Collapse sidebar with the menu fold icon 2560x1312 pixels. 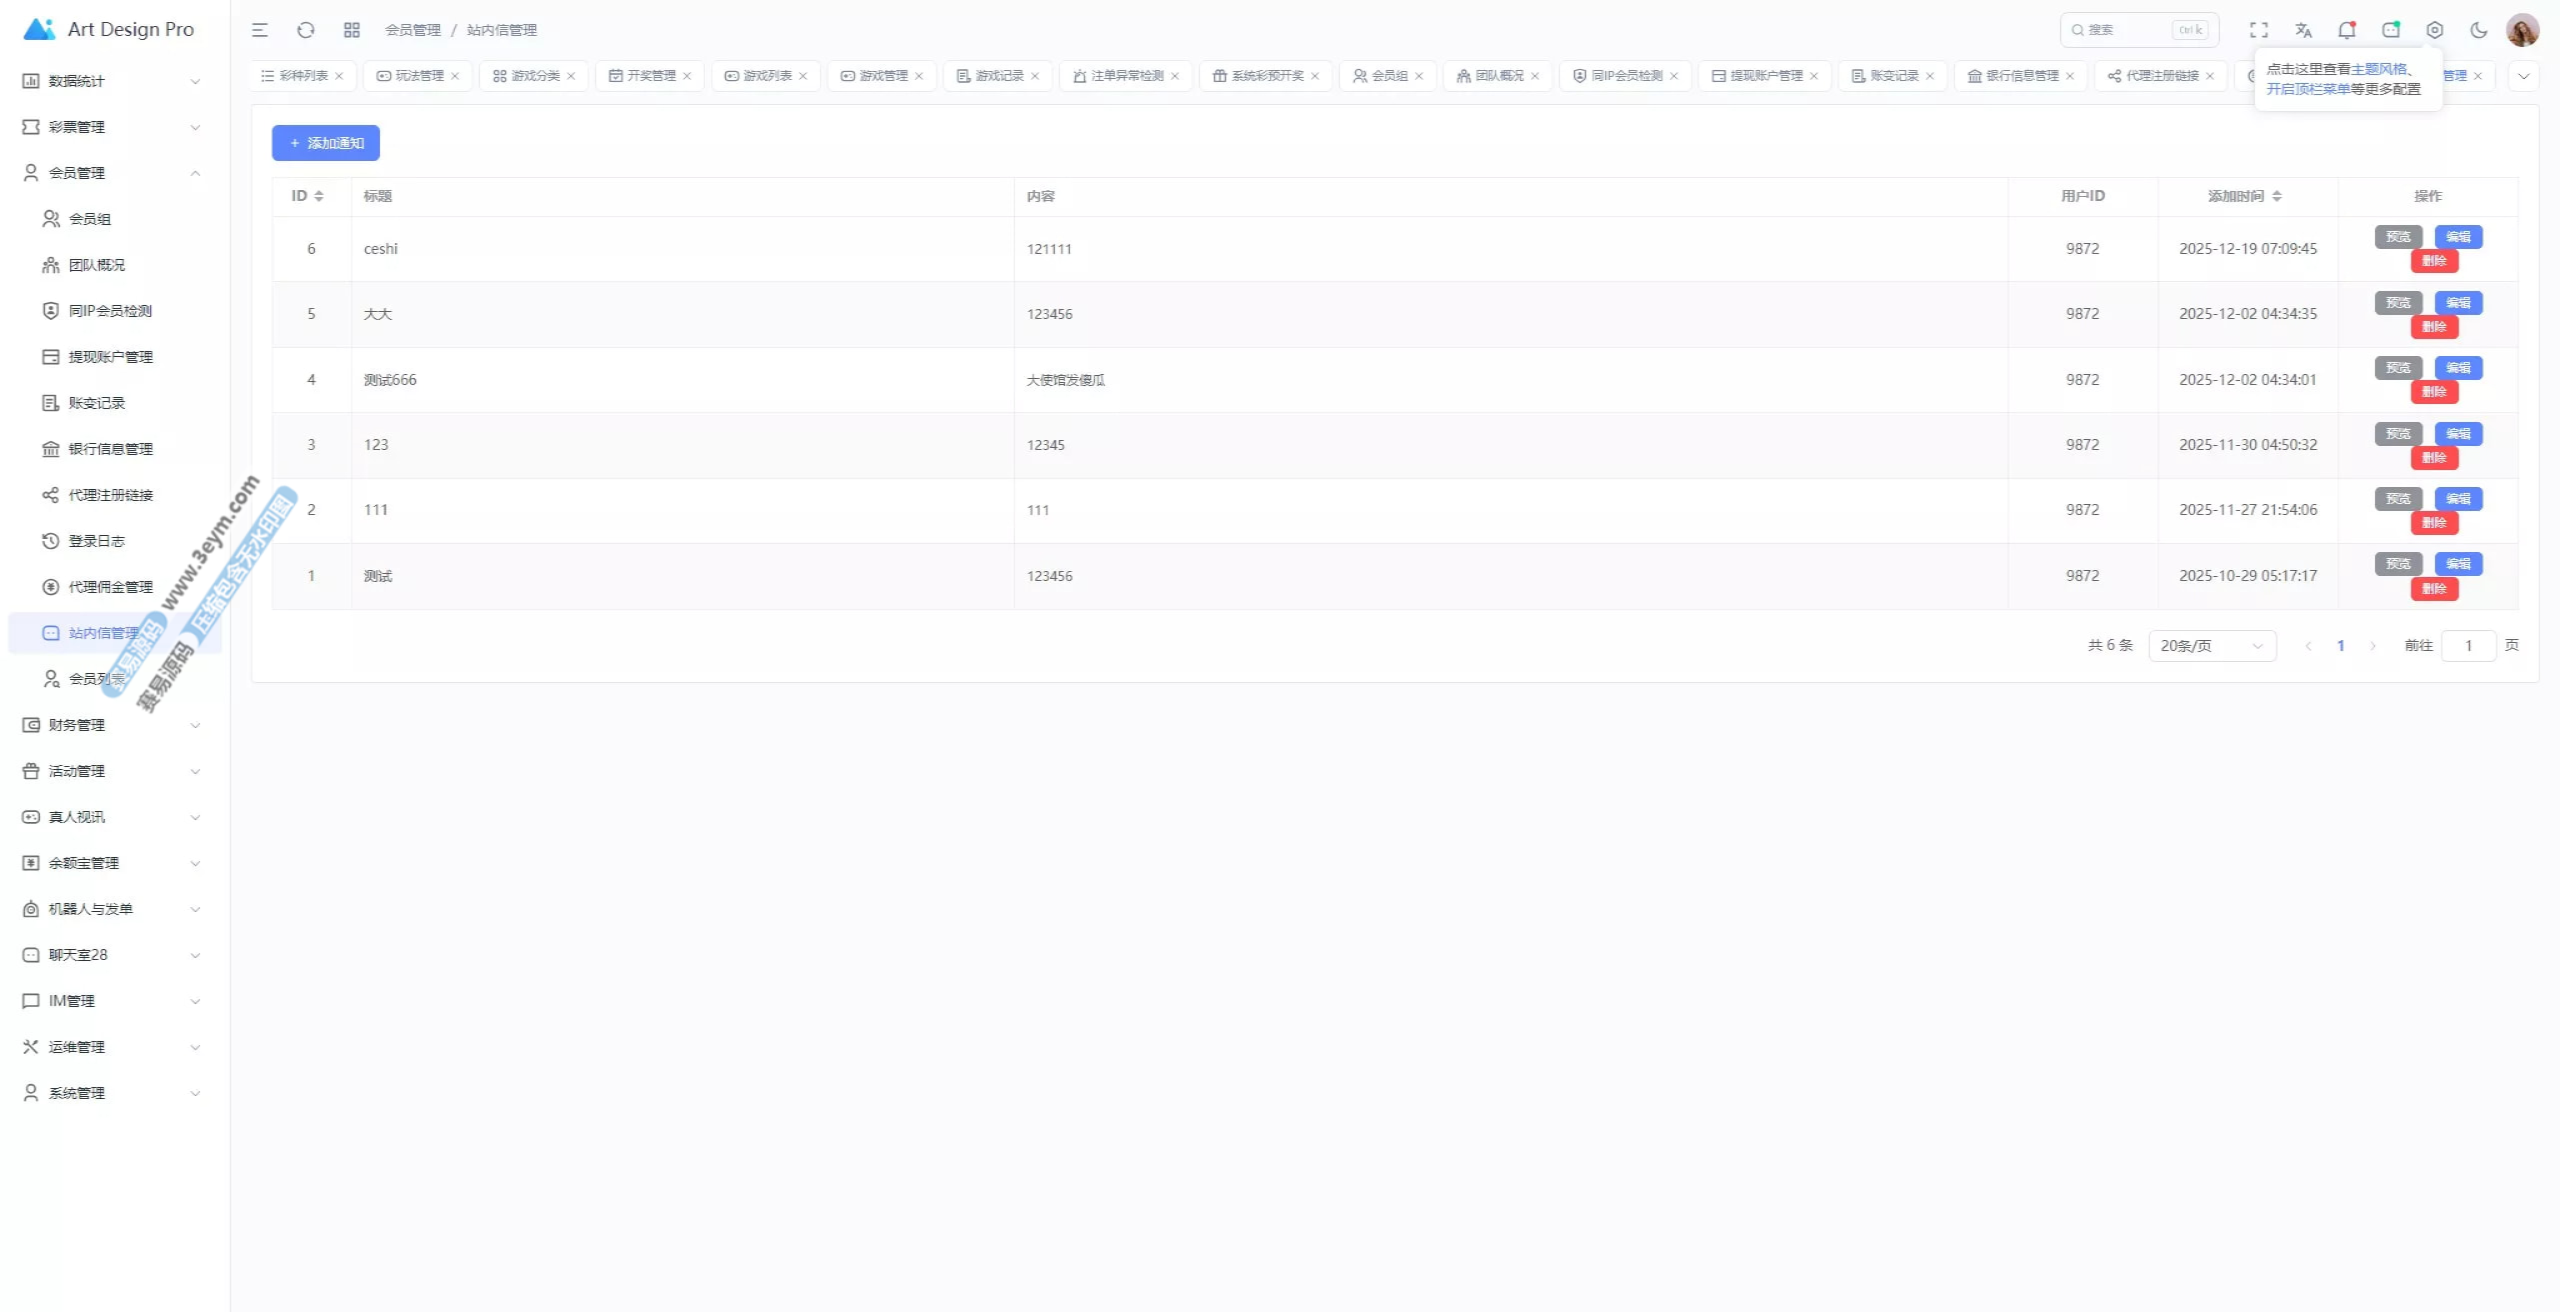pos(260,30)
